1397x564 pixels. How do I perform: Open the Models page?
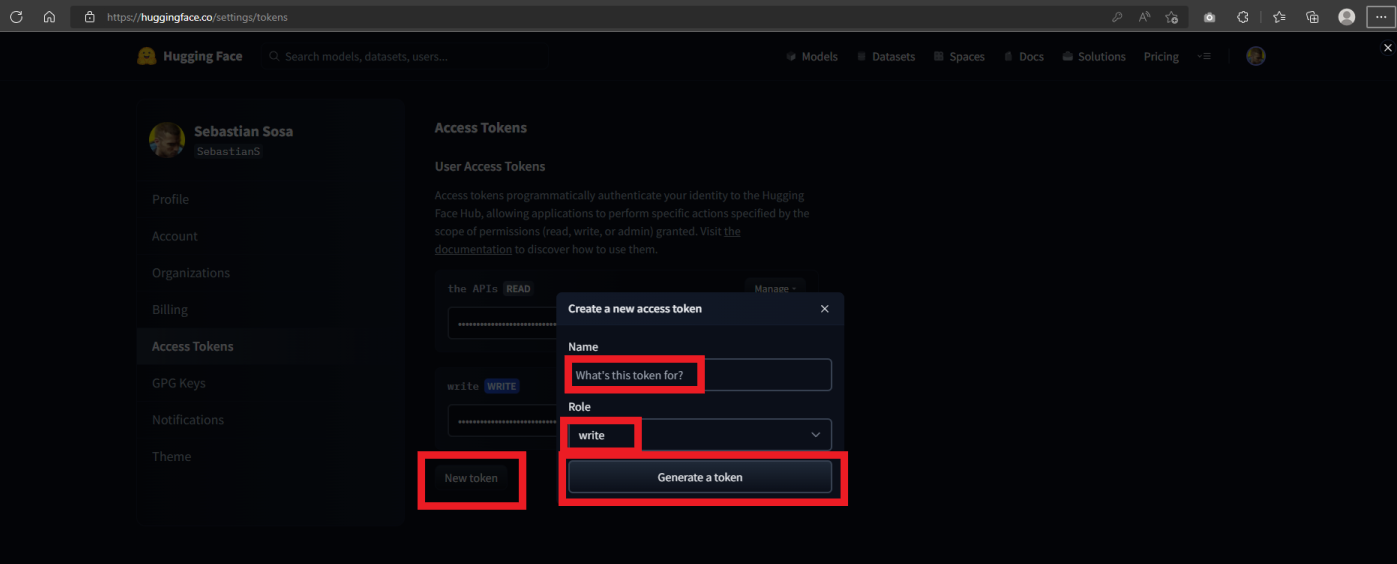pos(812,57)
